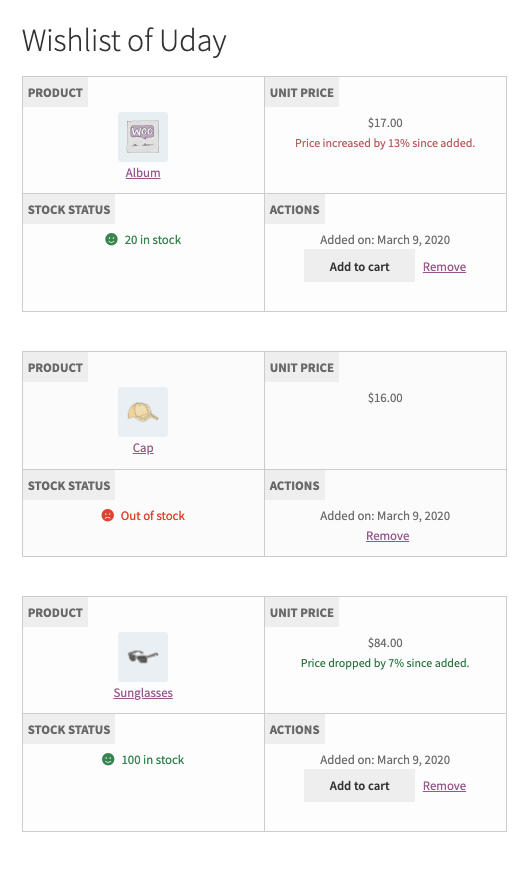Click the green smiley beside 20 in stock
Image resolution: width=531 pixels, height=869 pixels.
(111, 239)
